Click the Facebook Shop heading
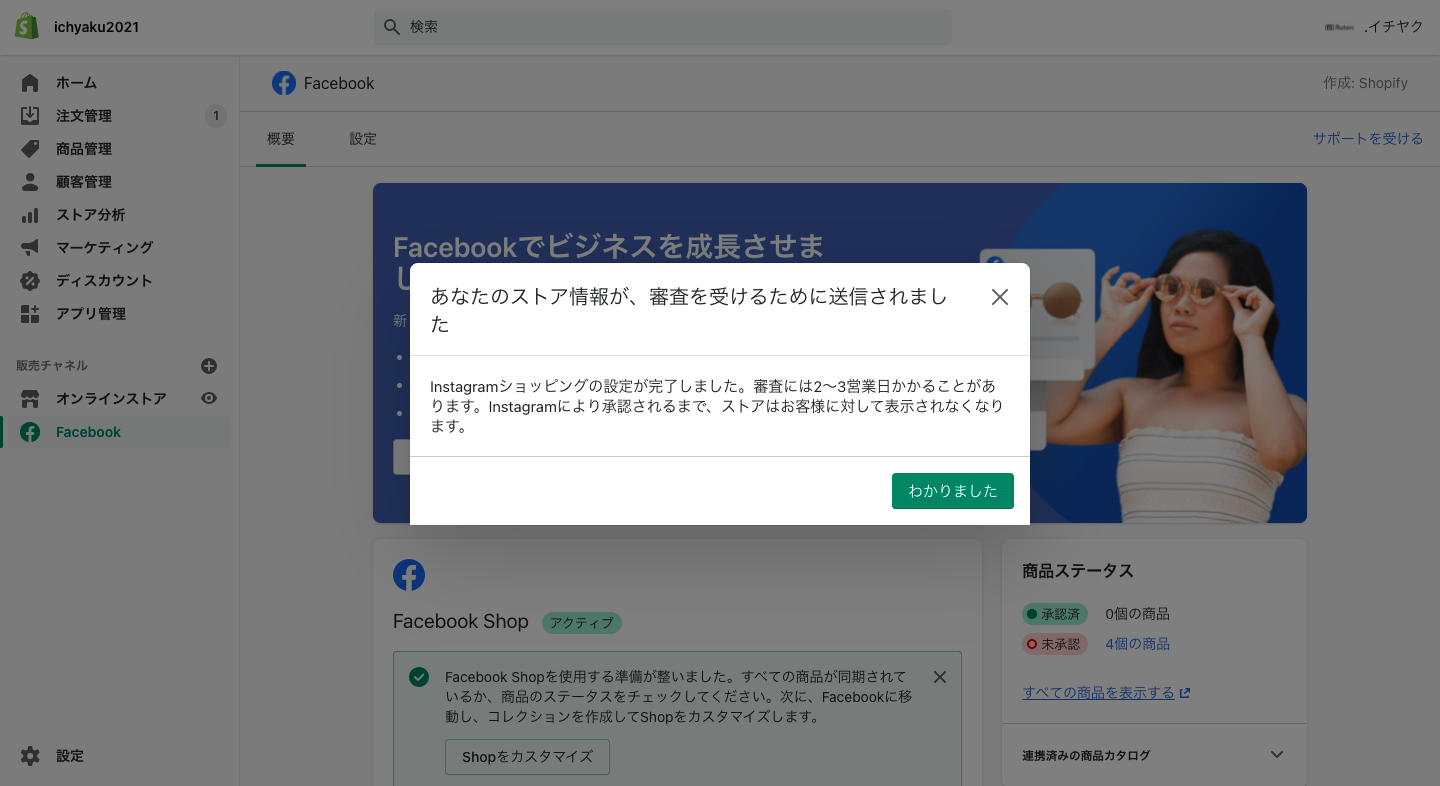Screen dimensions: 1440x786 point(461,622)
